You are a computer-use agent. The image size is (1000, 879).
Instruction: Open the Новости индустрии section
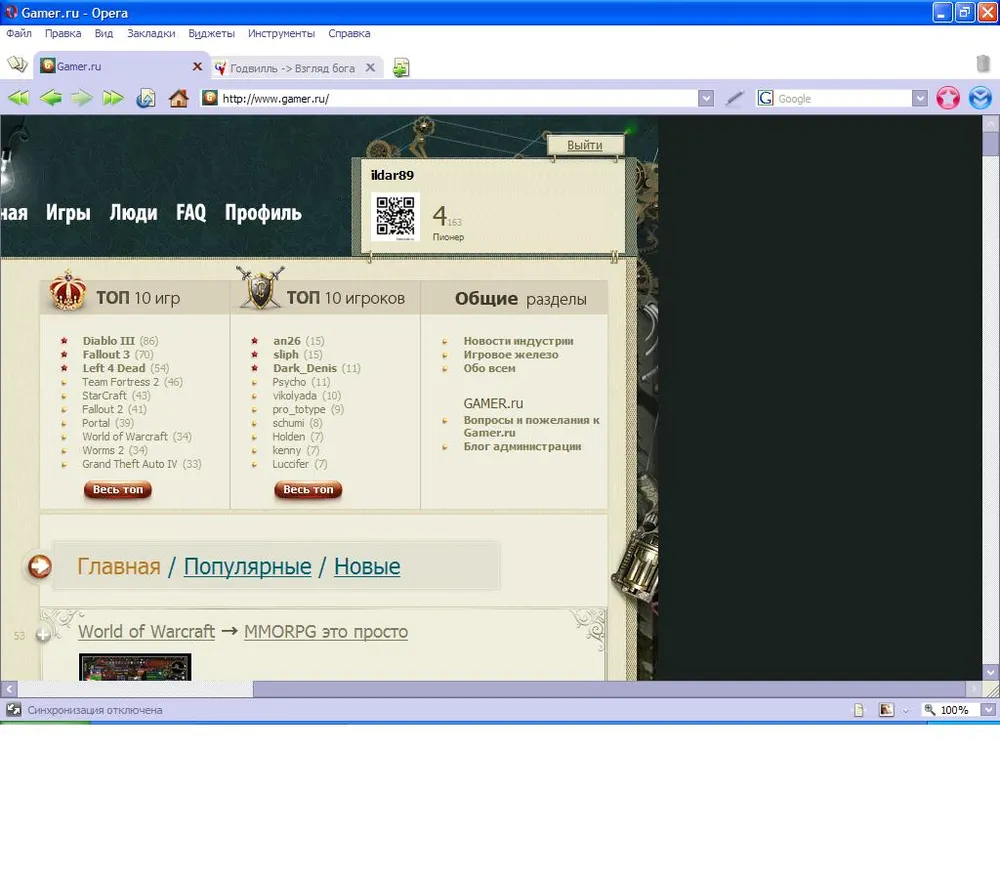[x=518, y=341]
